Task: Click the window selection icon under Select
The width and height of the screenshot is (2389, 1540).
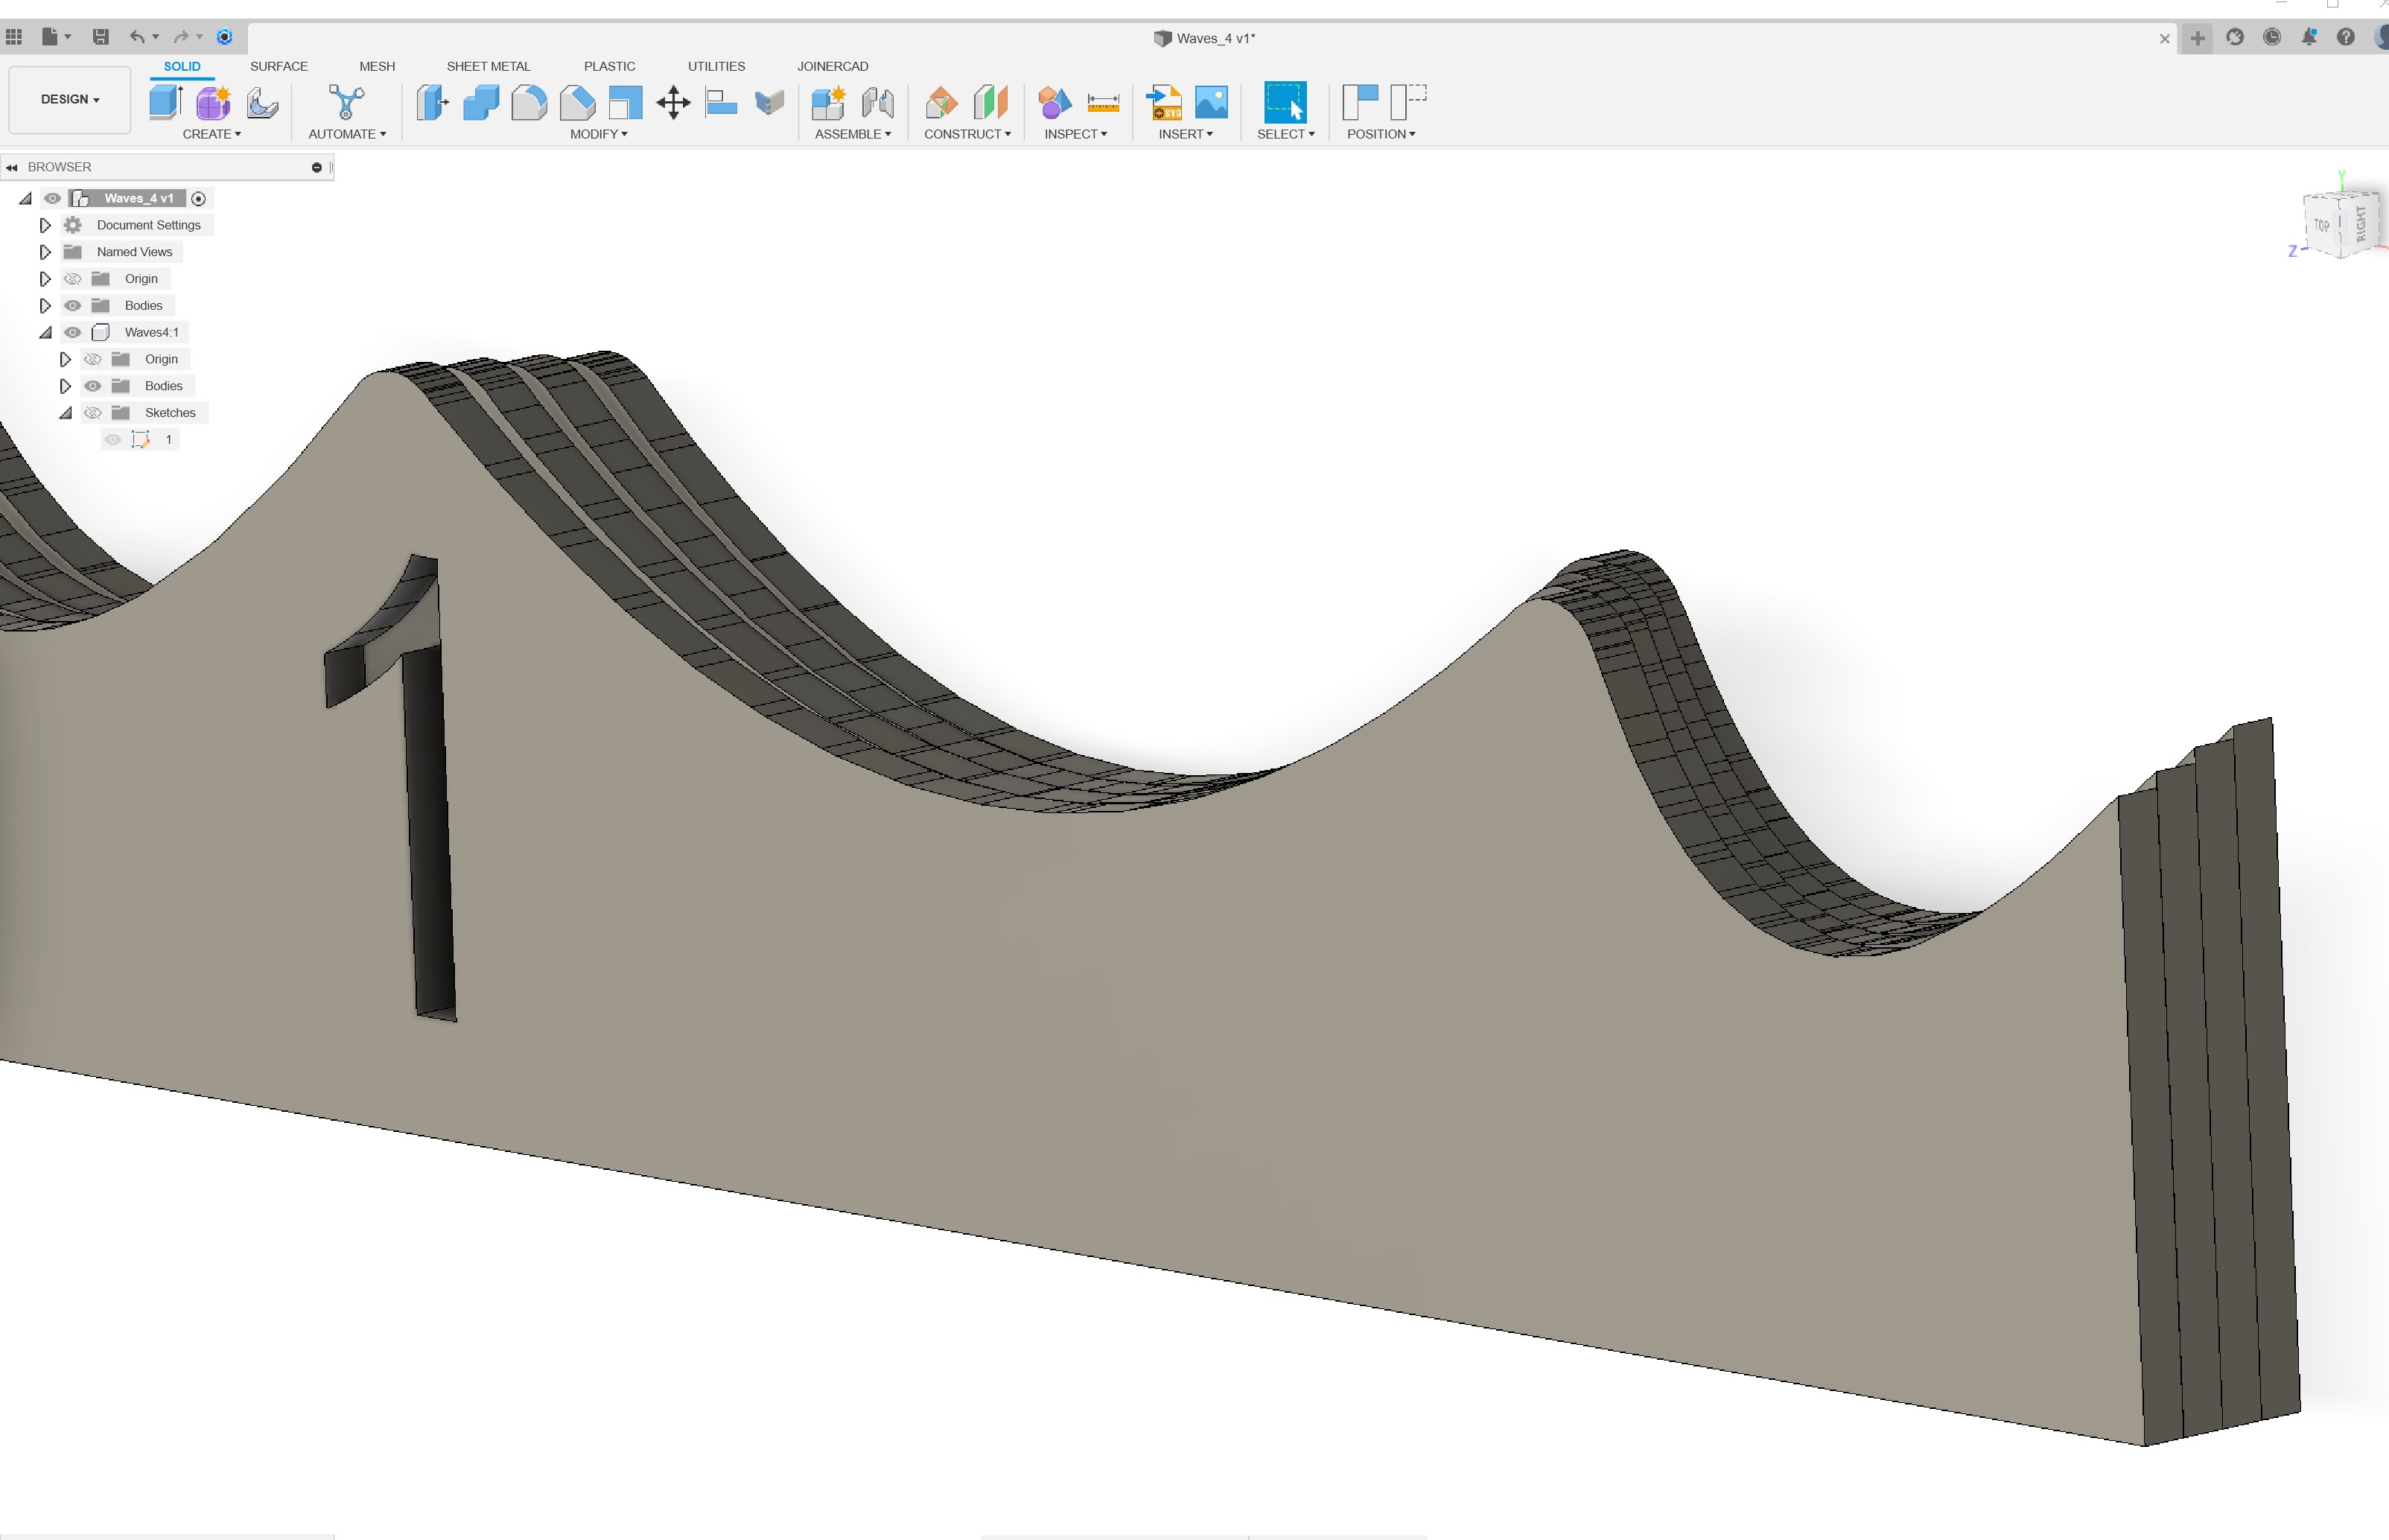Action: click(1285, 103)
